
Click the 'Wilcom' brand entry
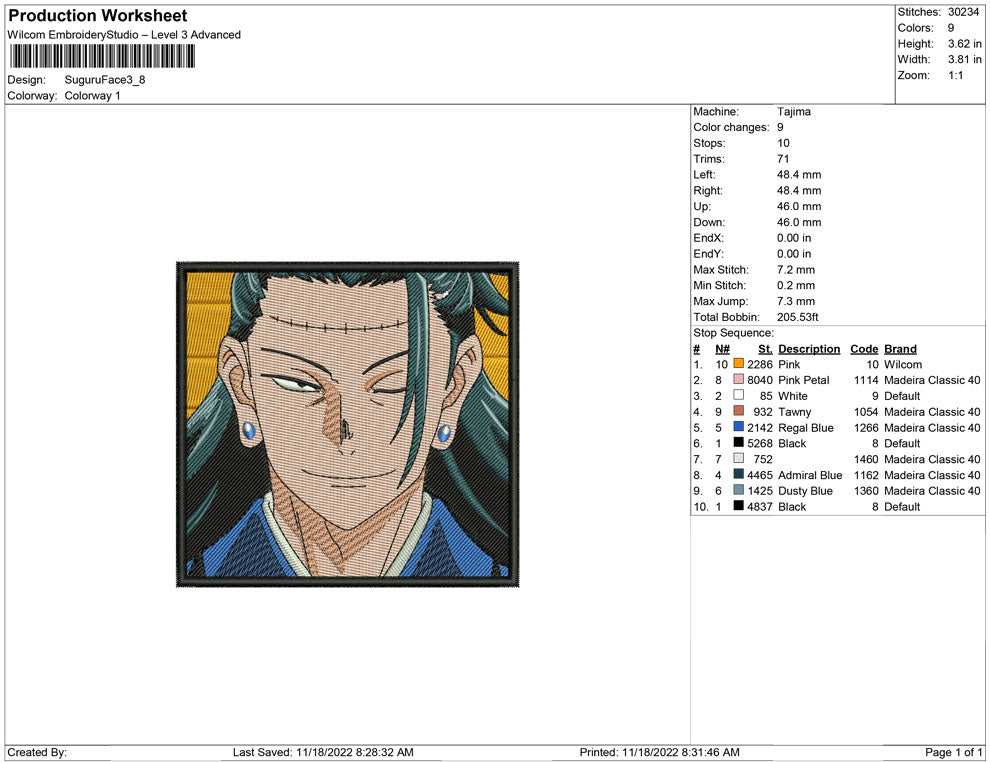(903, 364)
